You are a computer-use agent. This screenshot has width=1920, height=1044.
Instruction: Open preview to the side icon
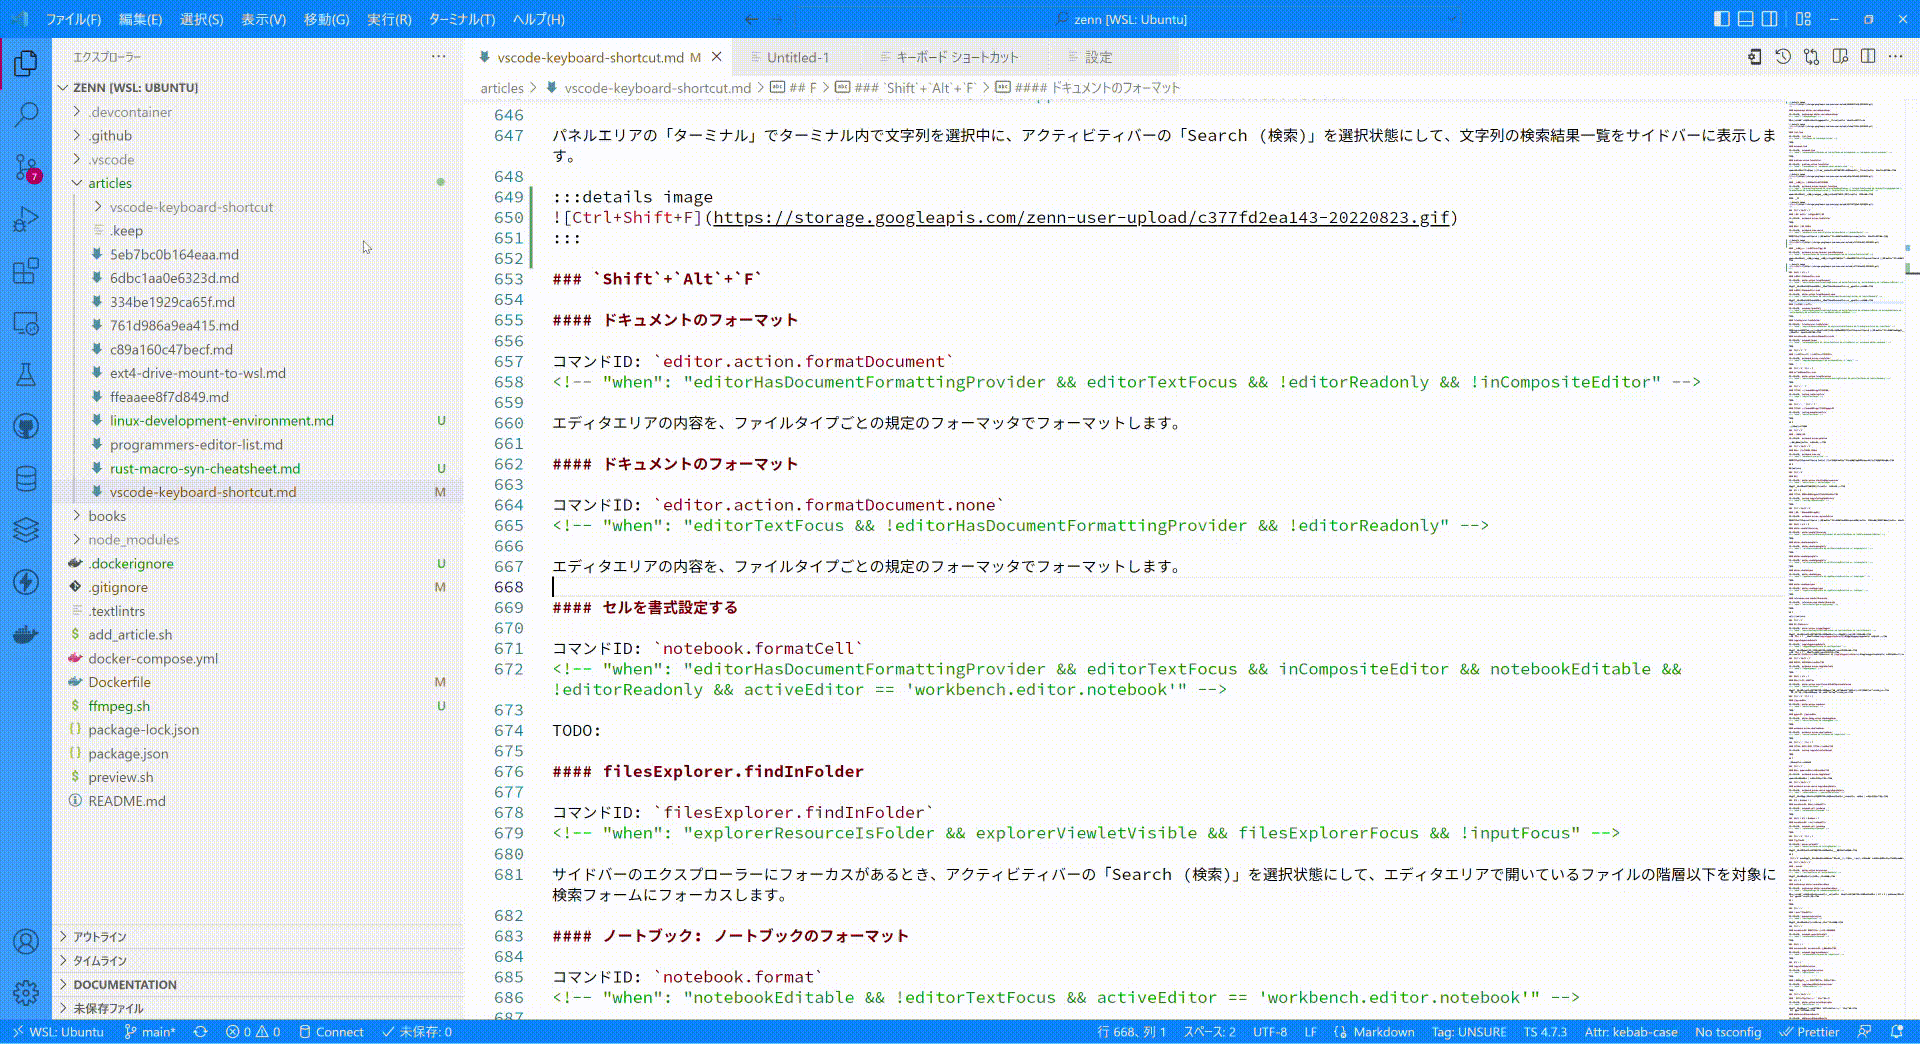1840,57
